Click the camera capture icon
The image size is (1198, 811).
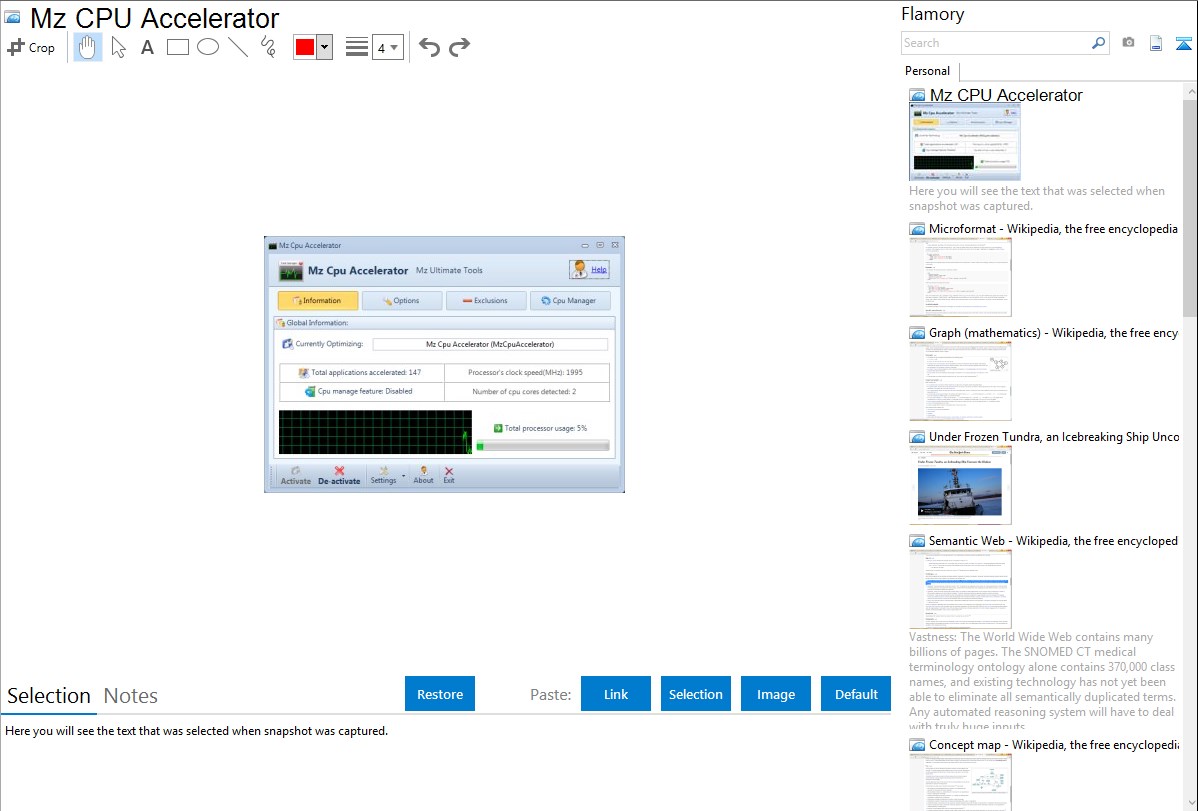pos(1128,43)
